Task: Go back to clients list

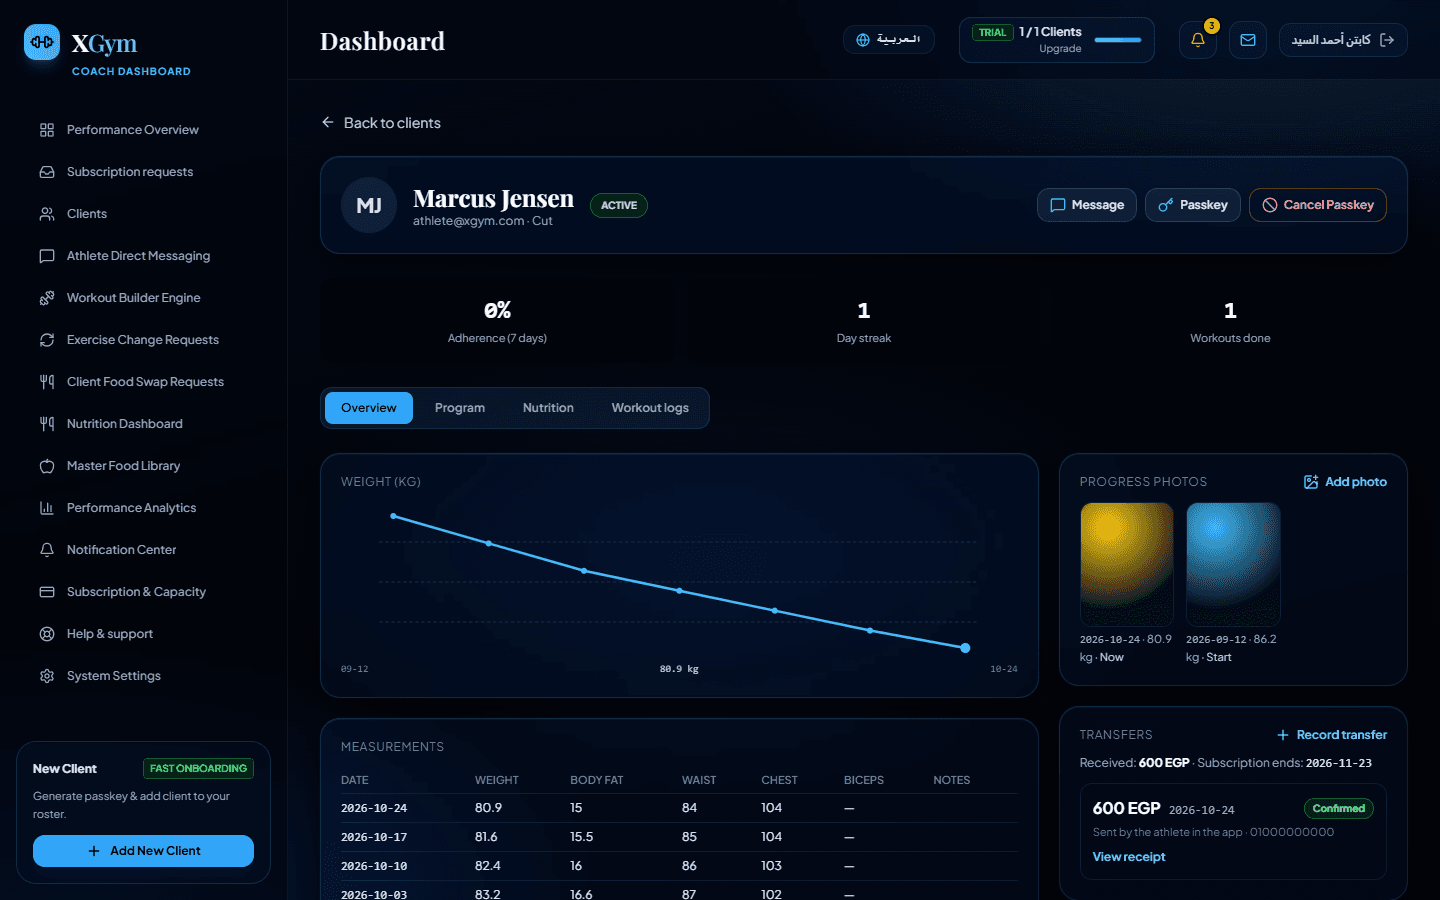Action: [381, 123]
